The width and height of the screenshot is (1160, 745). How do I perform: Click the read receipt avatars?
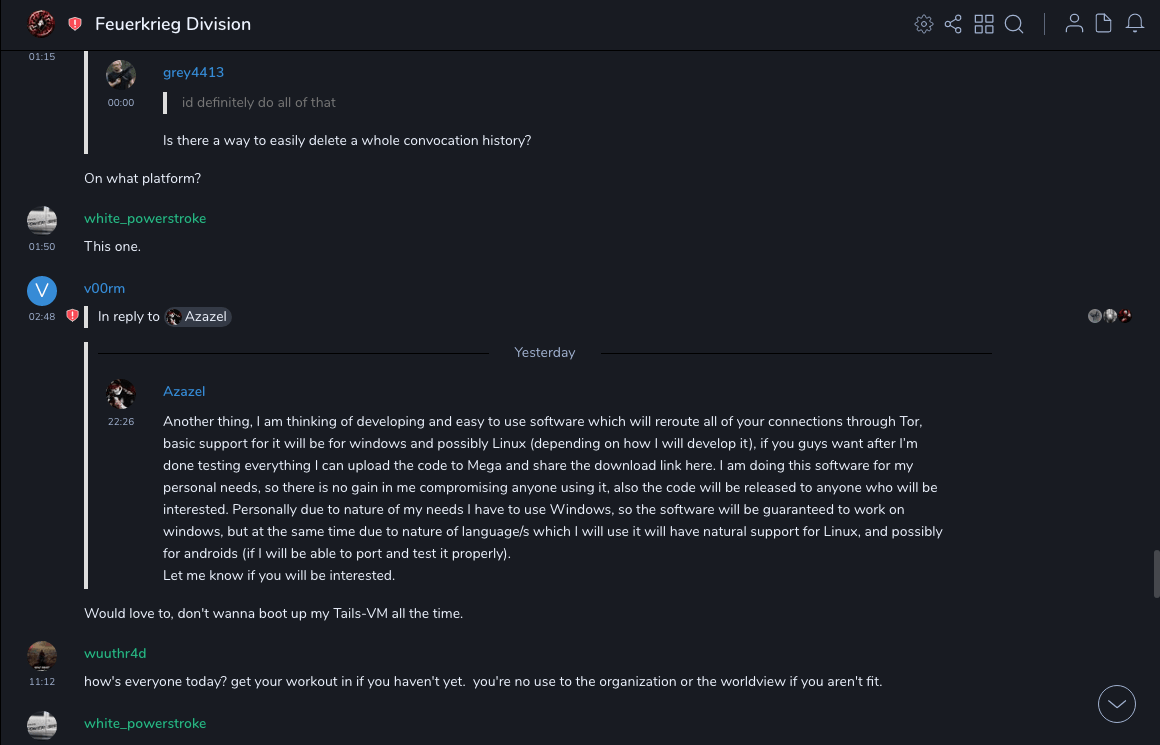pos(1110,316)
